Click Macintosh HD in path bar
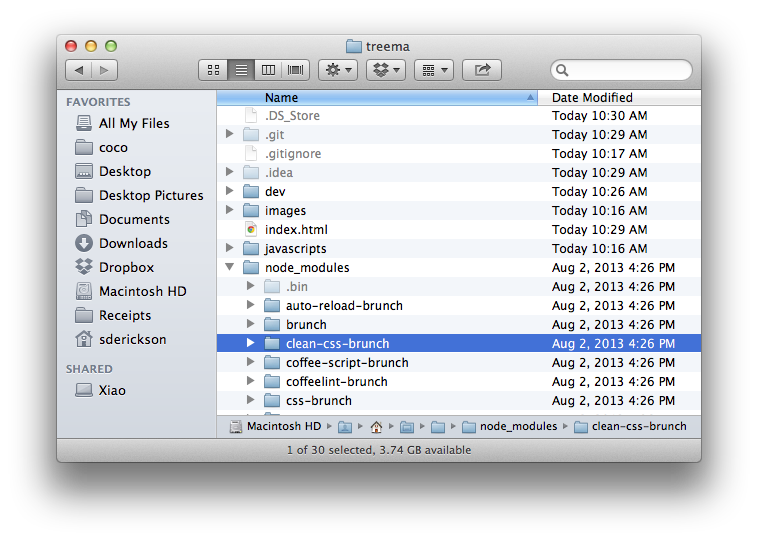 click(275, 426)
